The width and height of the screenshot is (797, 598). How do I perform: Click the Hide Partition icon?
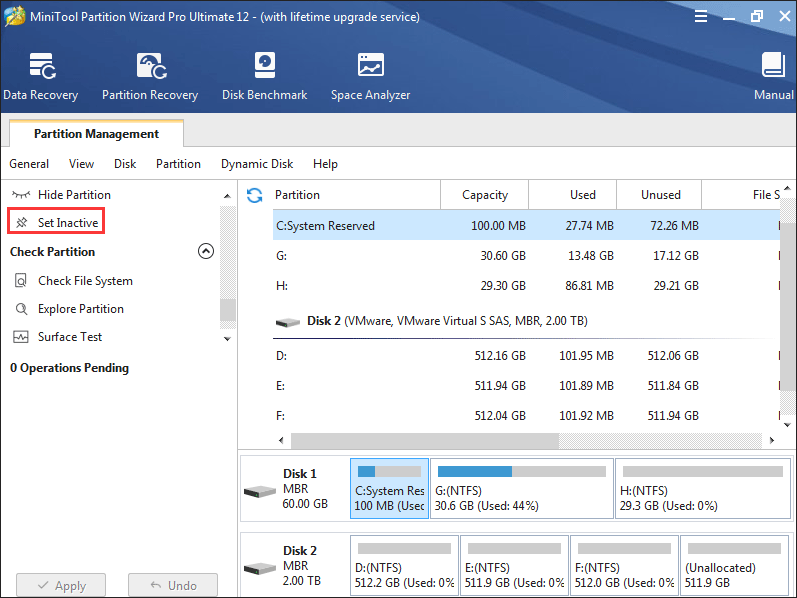click(21, 195)
